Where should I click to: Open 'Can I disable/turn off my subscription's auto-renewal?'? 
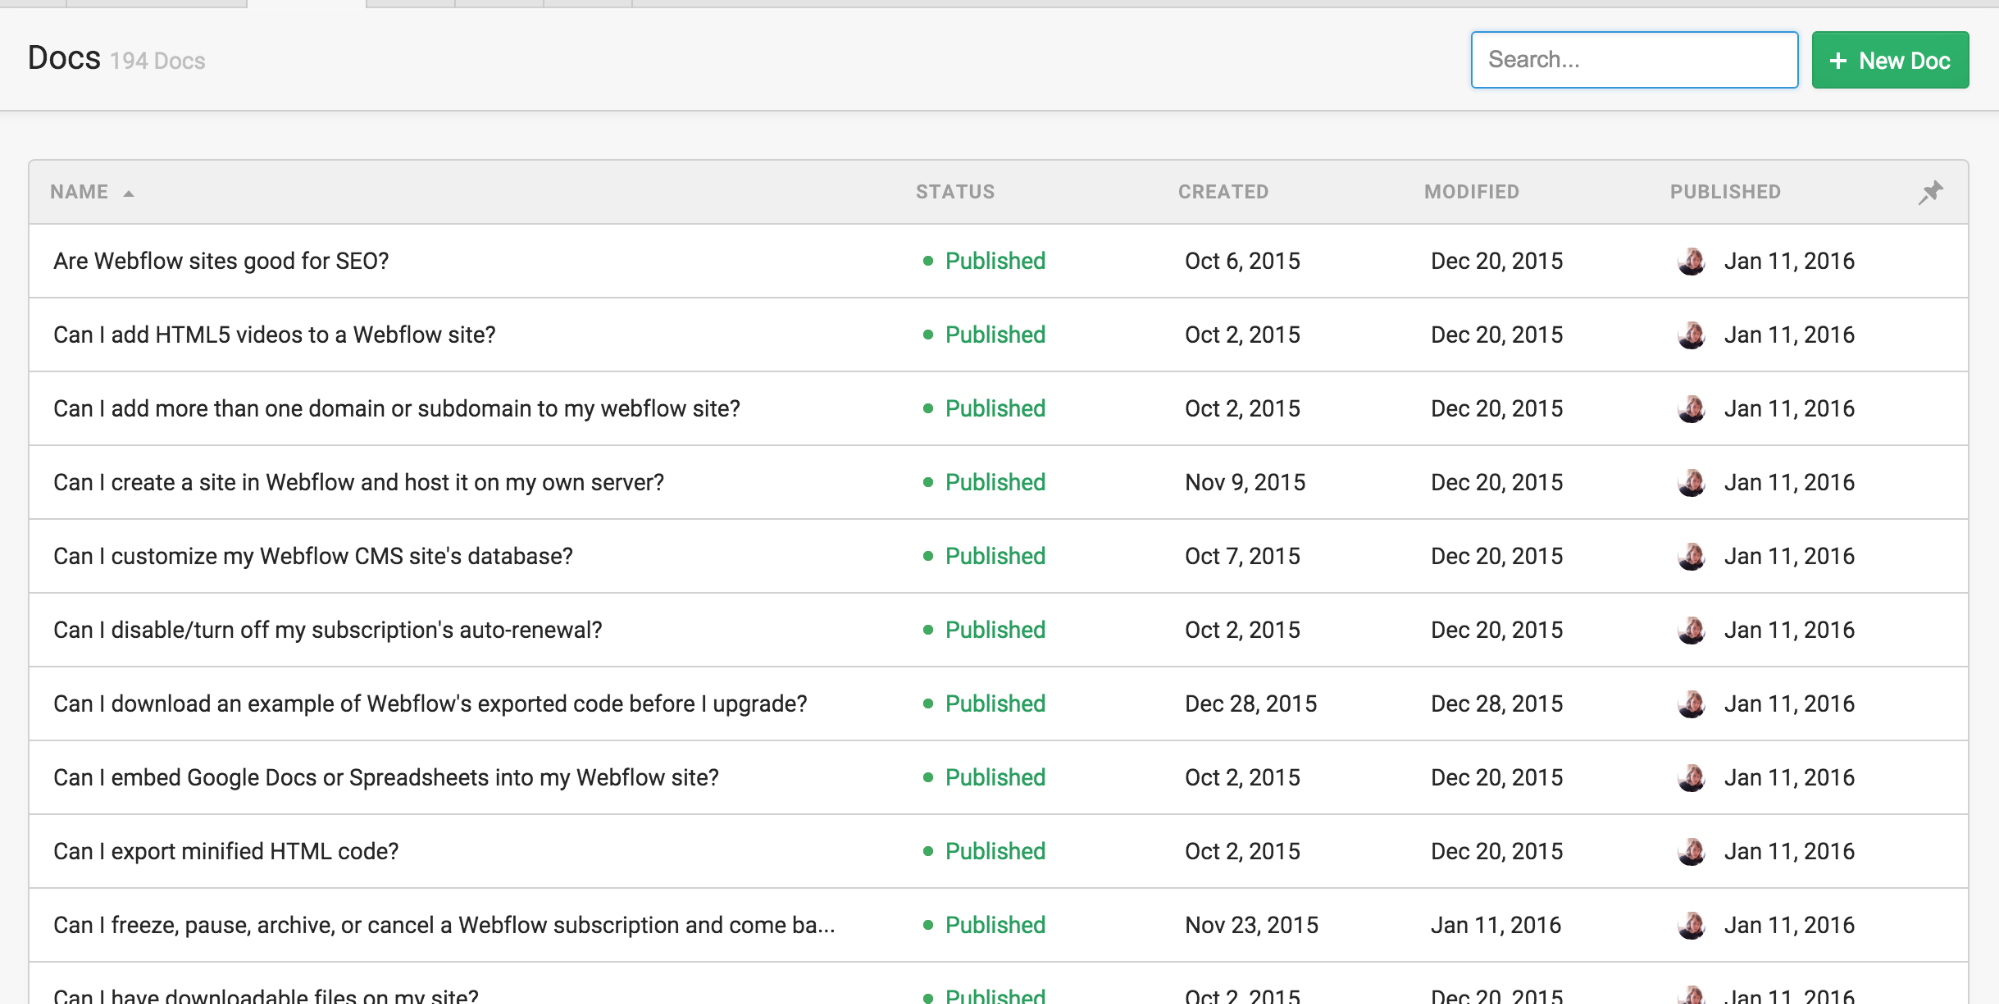[x=328, y=630]
